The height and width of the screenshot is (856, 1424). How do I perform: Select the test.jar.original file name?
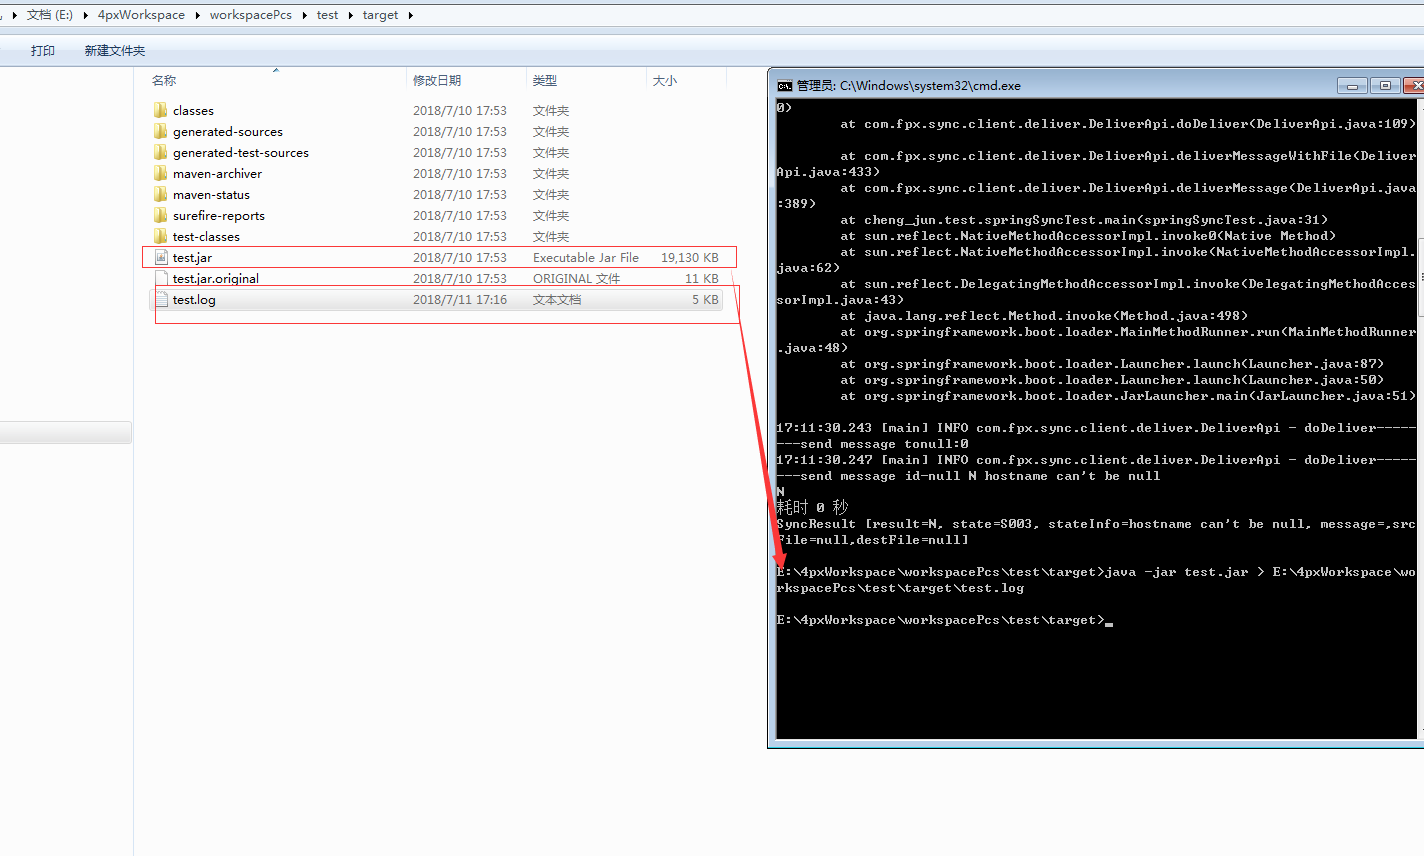coord(216,279)
